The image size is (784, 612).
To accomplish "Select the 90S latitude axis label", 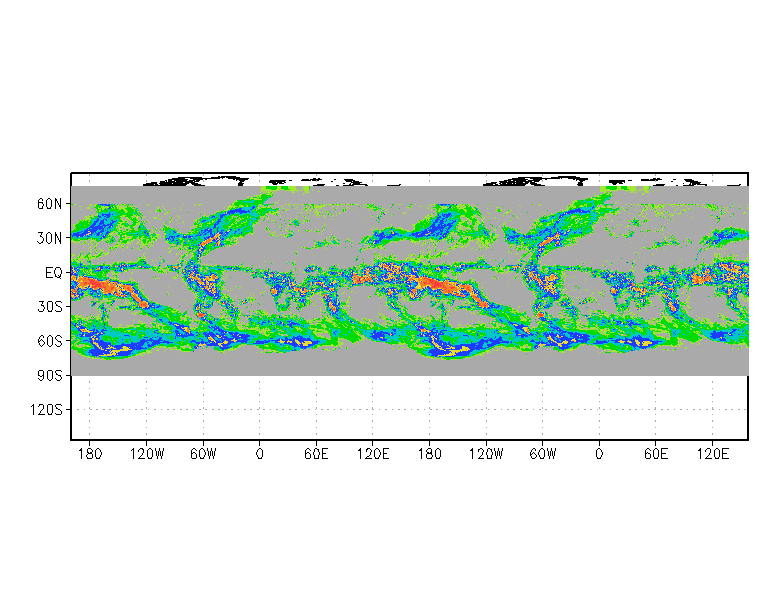I will coord(50,376).
